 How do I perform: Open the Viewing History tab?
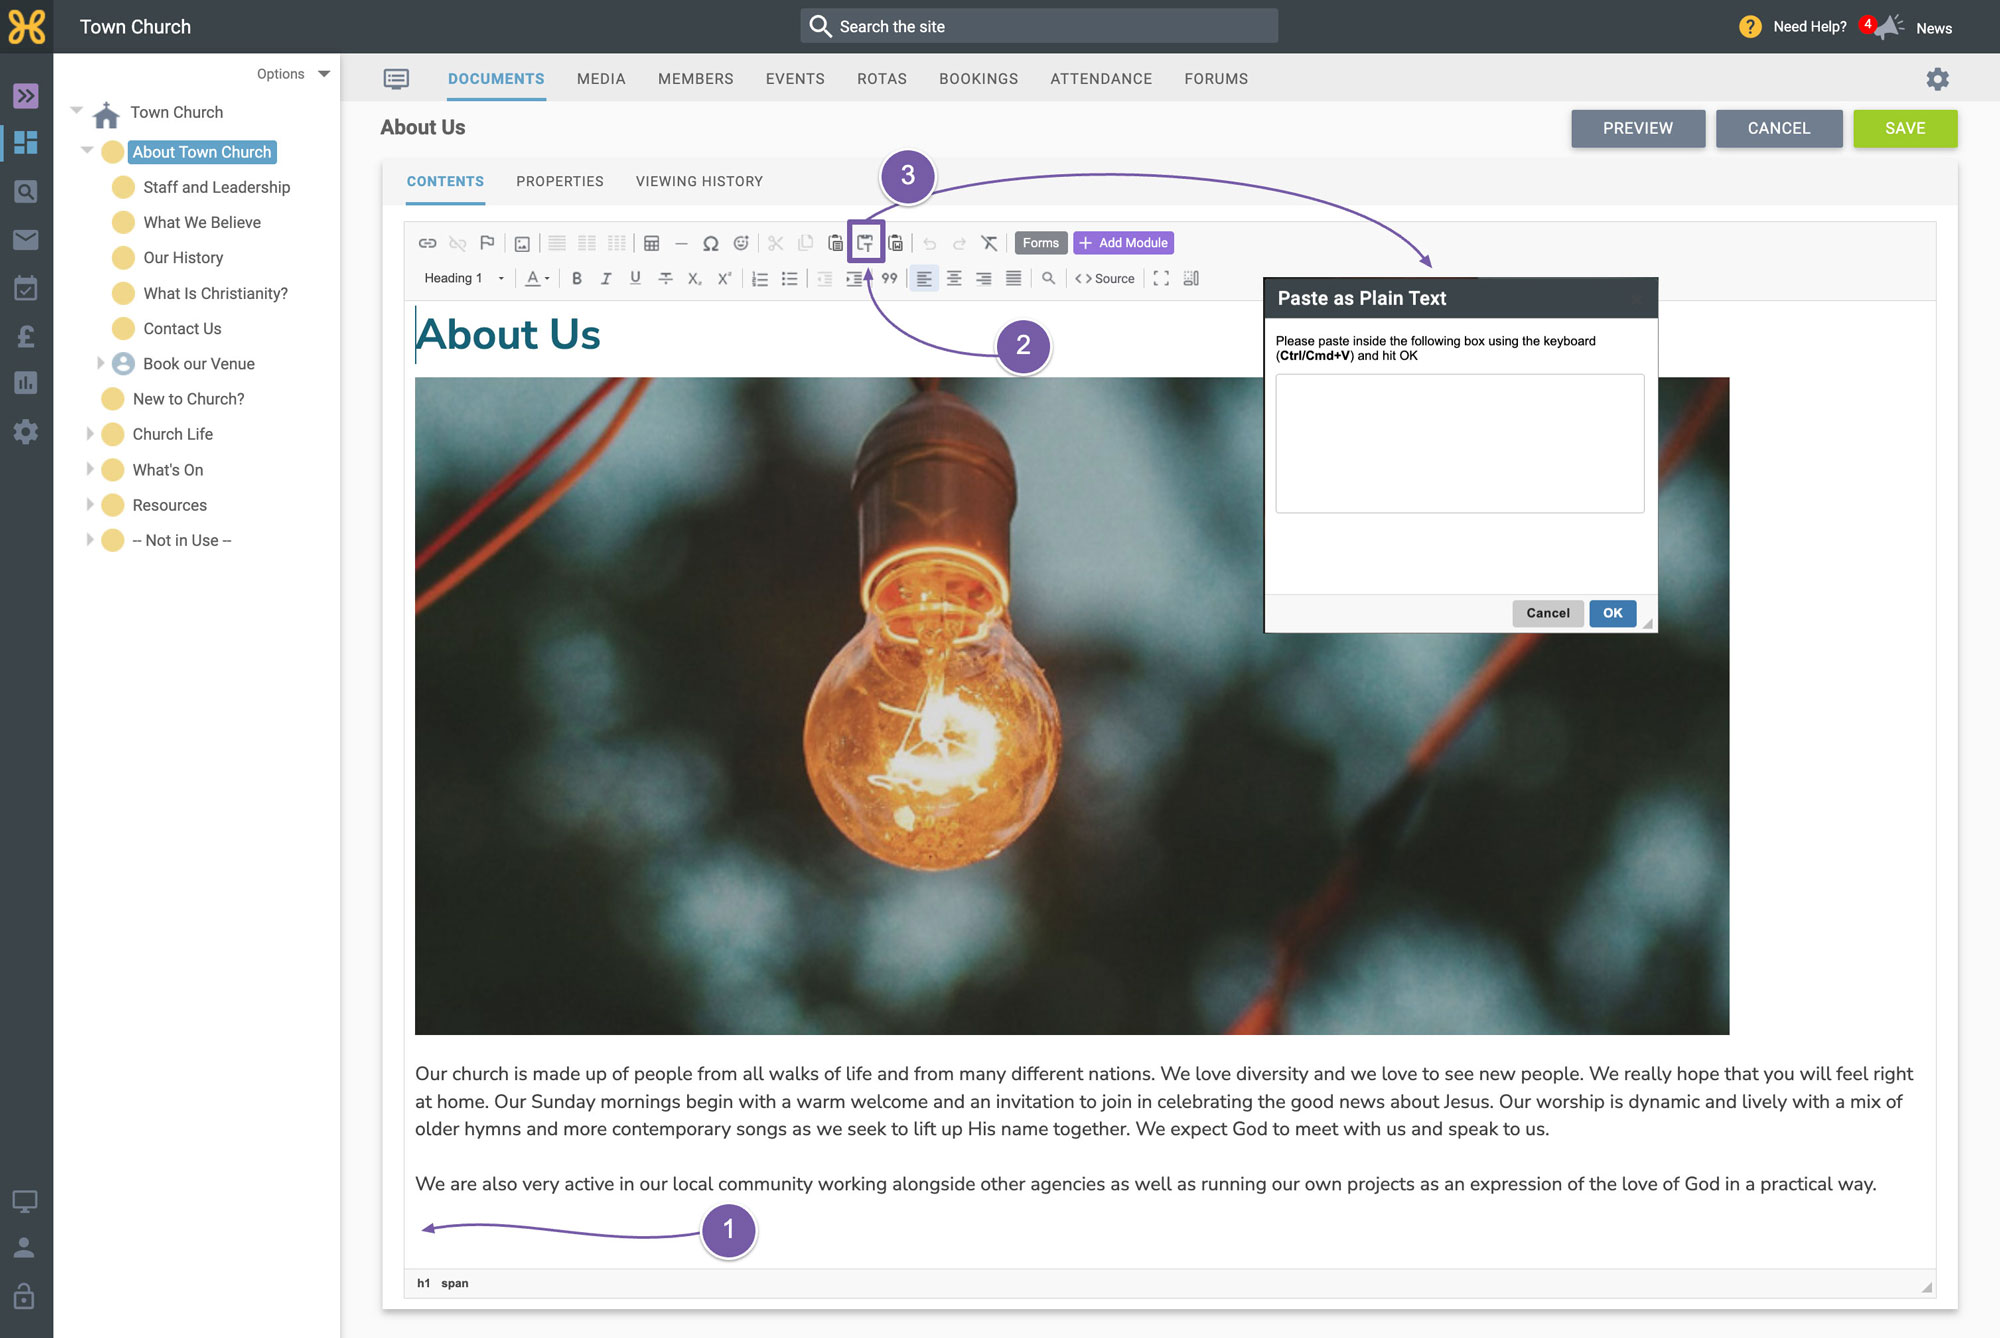(x=699, y=181)
